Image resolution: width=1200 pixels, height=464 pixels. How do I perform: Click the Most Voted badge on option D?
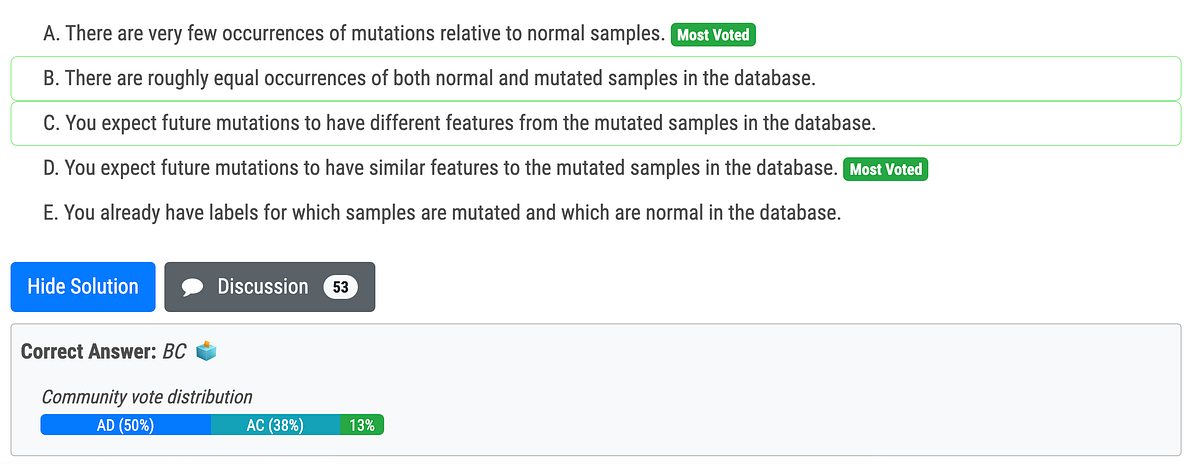click(x=886, y=169)
